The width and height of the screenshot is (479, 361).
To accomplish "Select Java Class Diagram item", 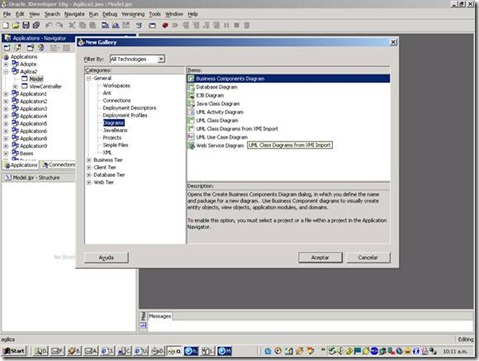I will tap(218, 104).
